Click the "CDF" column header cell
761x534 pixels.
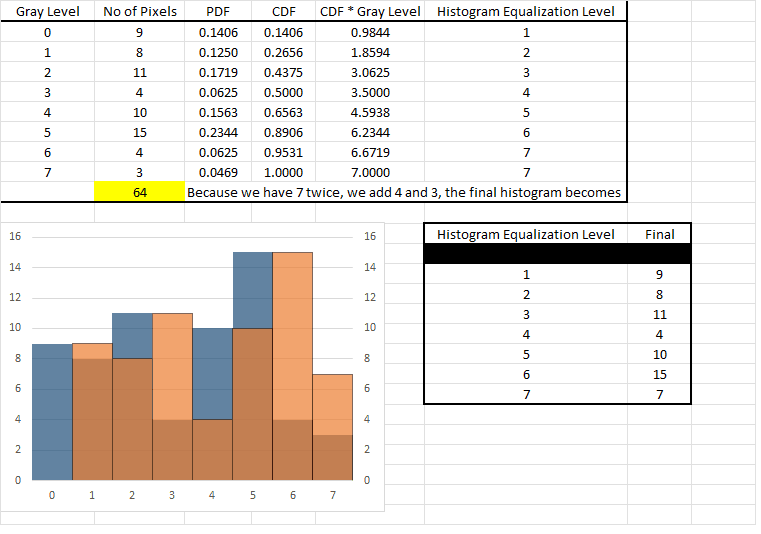pyautogui.click(x=283, y=12)
